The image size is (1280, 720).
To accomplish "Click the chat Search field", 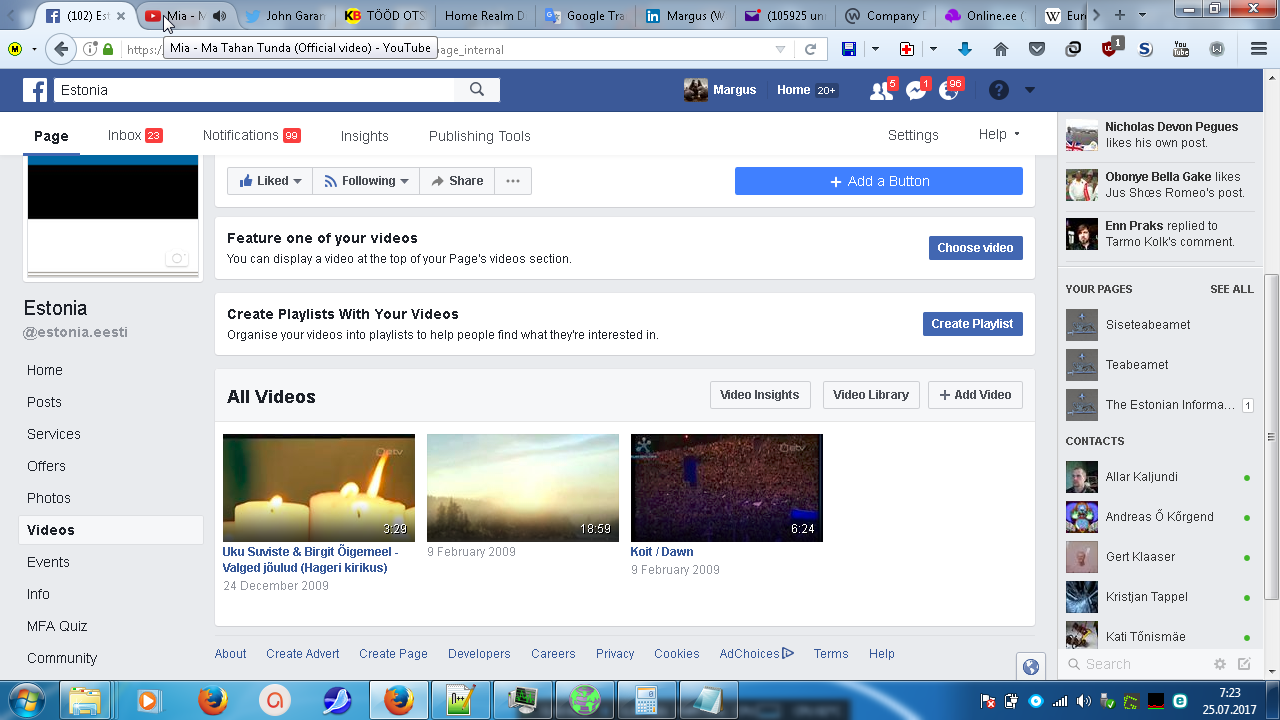I will tap(1135, 664).
